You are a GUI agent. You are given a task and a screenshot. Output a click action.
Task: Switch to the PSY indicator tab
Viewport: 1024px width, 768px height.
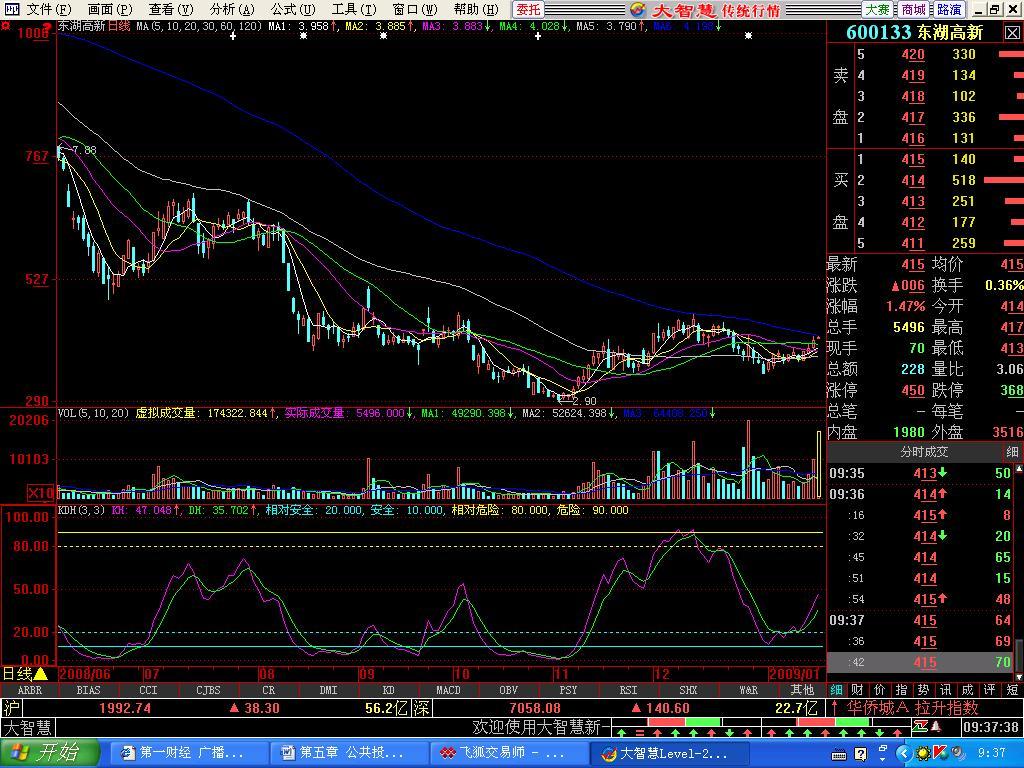point(568,690)
